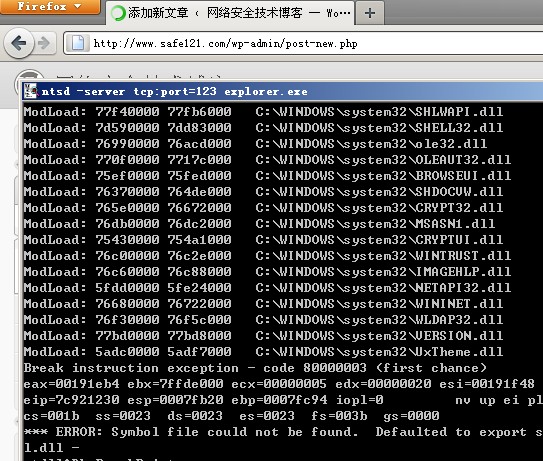Click the green loading icon on tab
Viewport: 543px width, 461px height.
118,14
